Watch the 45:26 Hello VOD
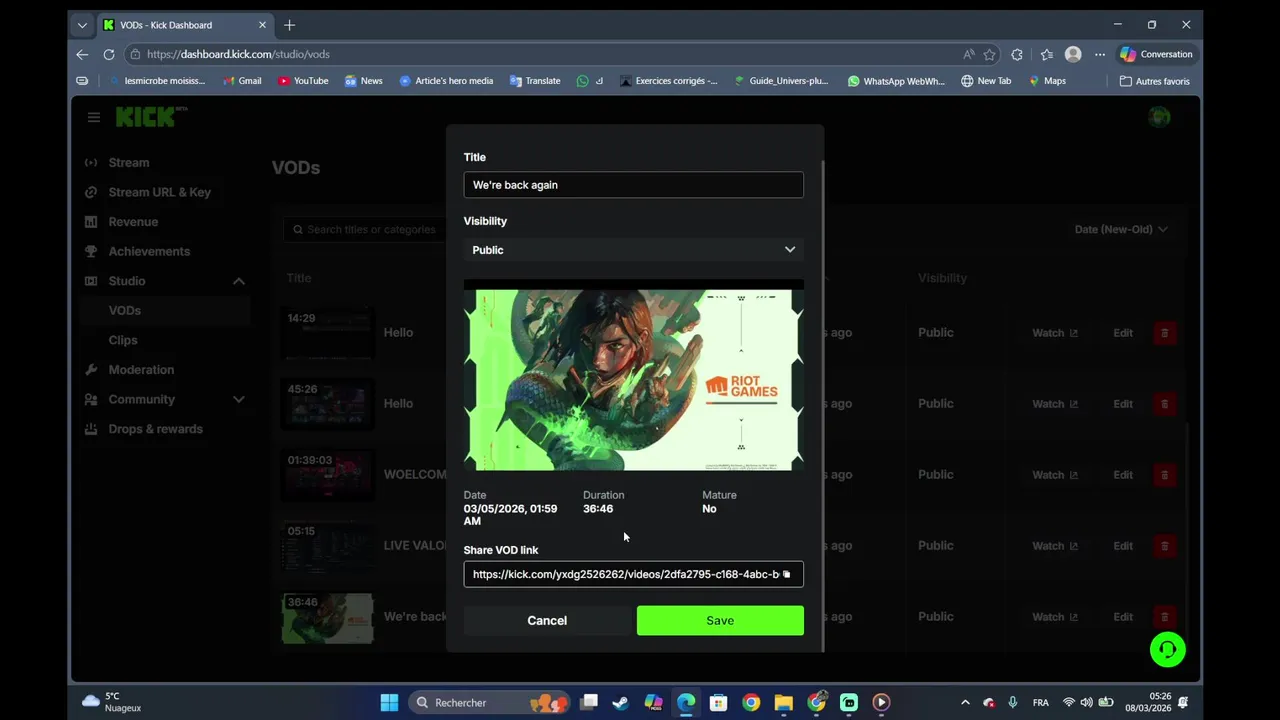The width and height of the screenshot is (1280, 720). (1055, 404)
